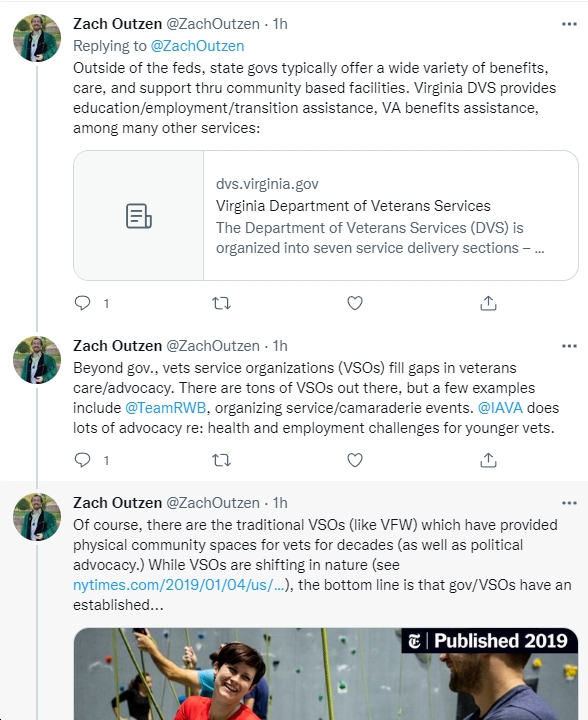Open more options on traditional VSOs tweet
The width and height of the screenshot is (588, 720).
coord(569,503)
